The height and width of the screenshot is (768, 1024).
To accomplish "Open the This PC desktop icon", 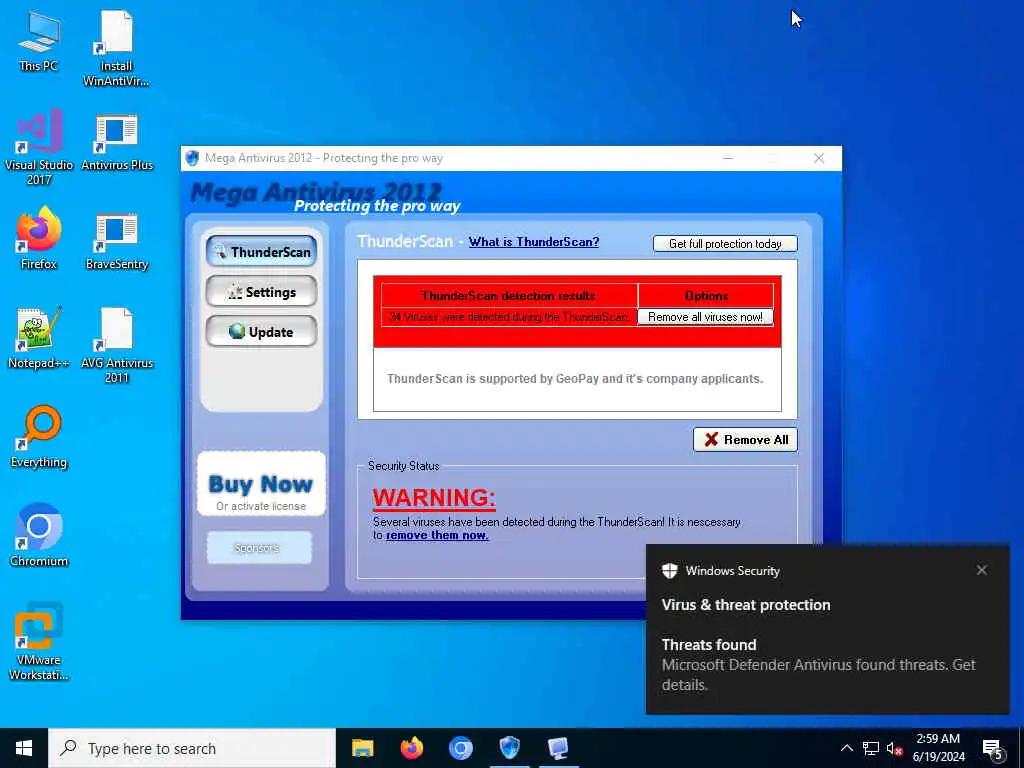I will click(x=39, y=41).
